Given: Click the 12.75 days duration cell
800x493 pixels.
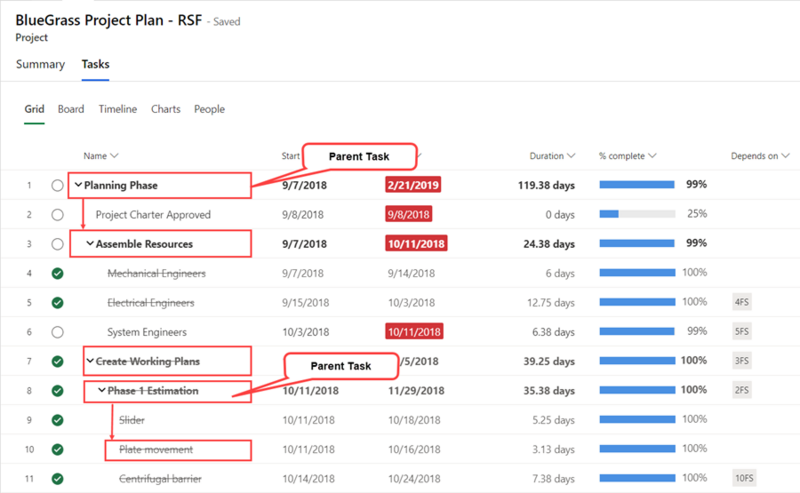Looking at the screenshot, I should (x=551, y=303).
